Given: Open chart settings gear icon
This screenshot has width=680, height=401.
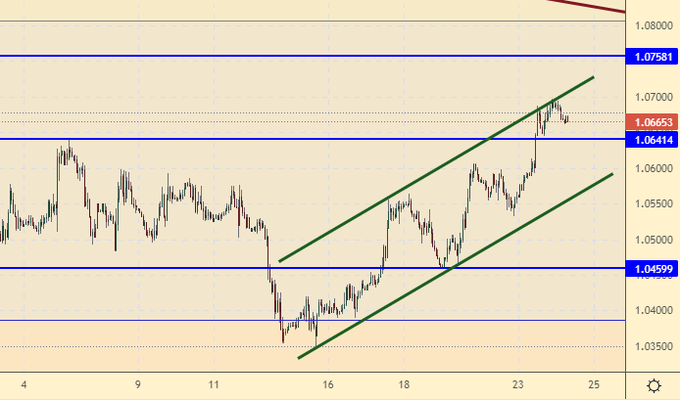Looking at the screenshot, I should 653,386.
